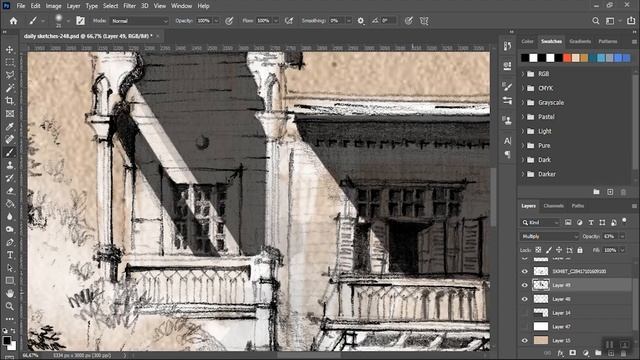The width and height of the screenshot is (640, 360).
Task: Select the Dodge tool
Action: [x=10, y=229]
